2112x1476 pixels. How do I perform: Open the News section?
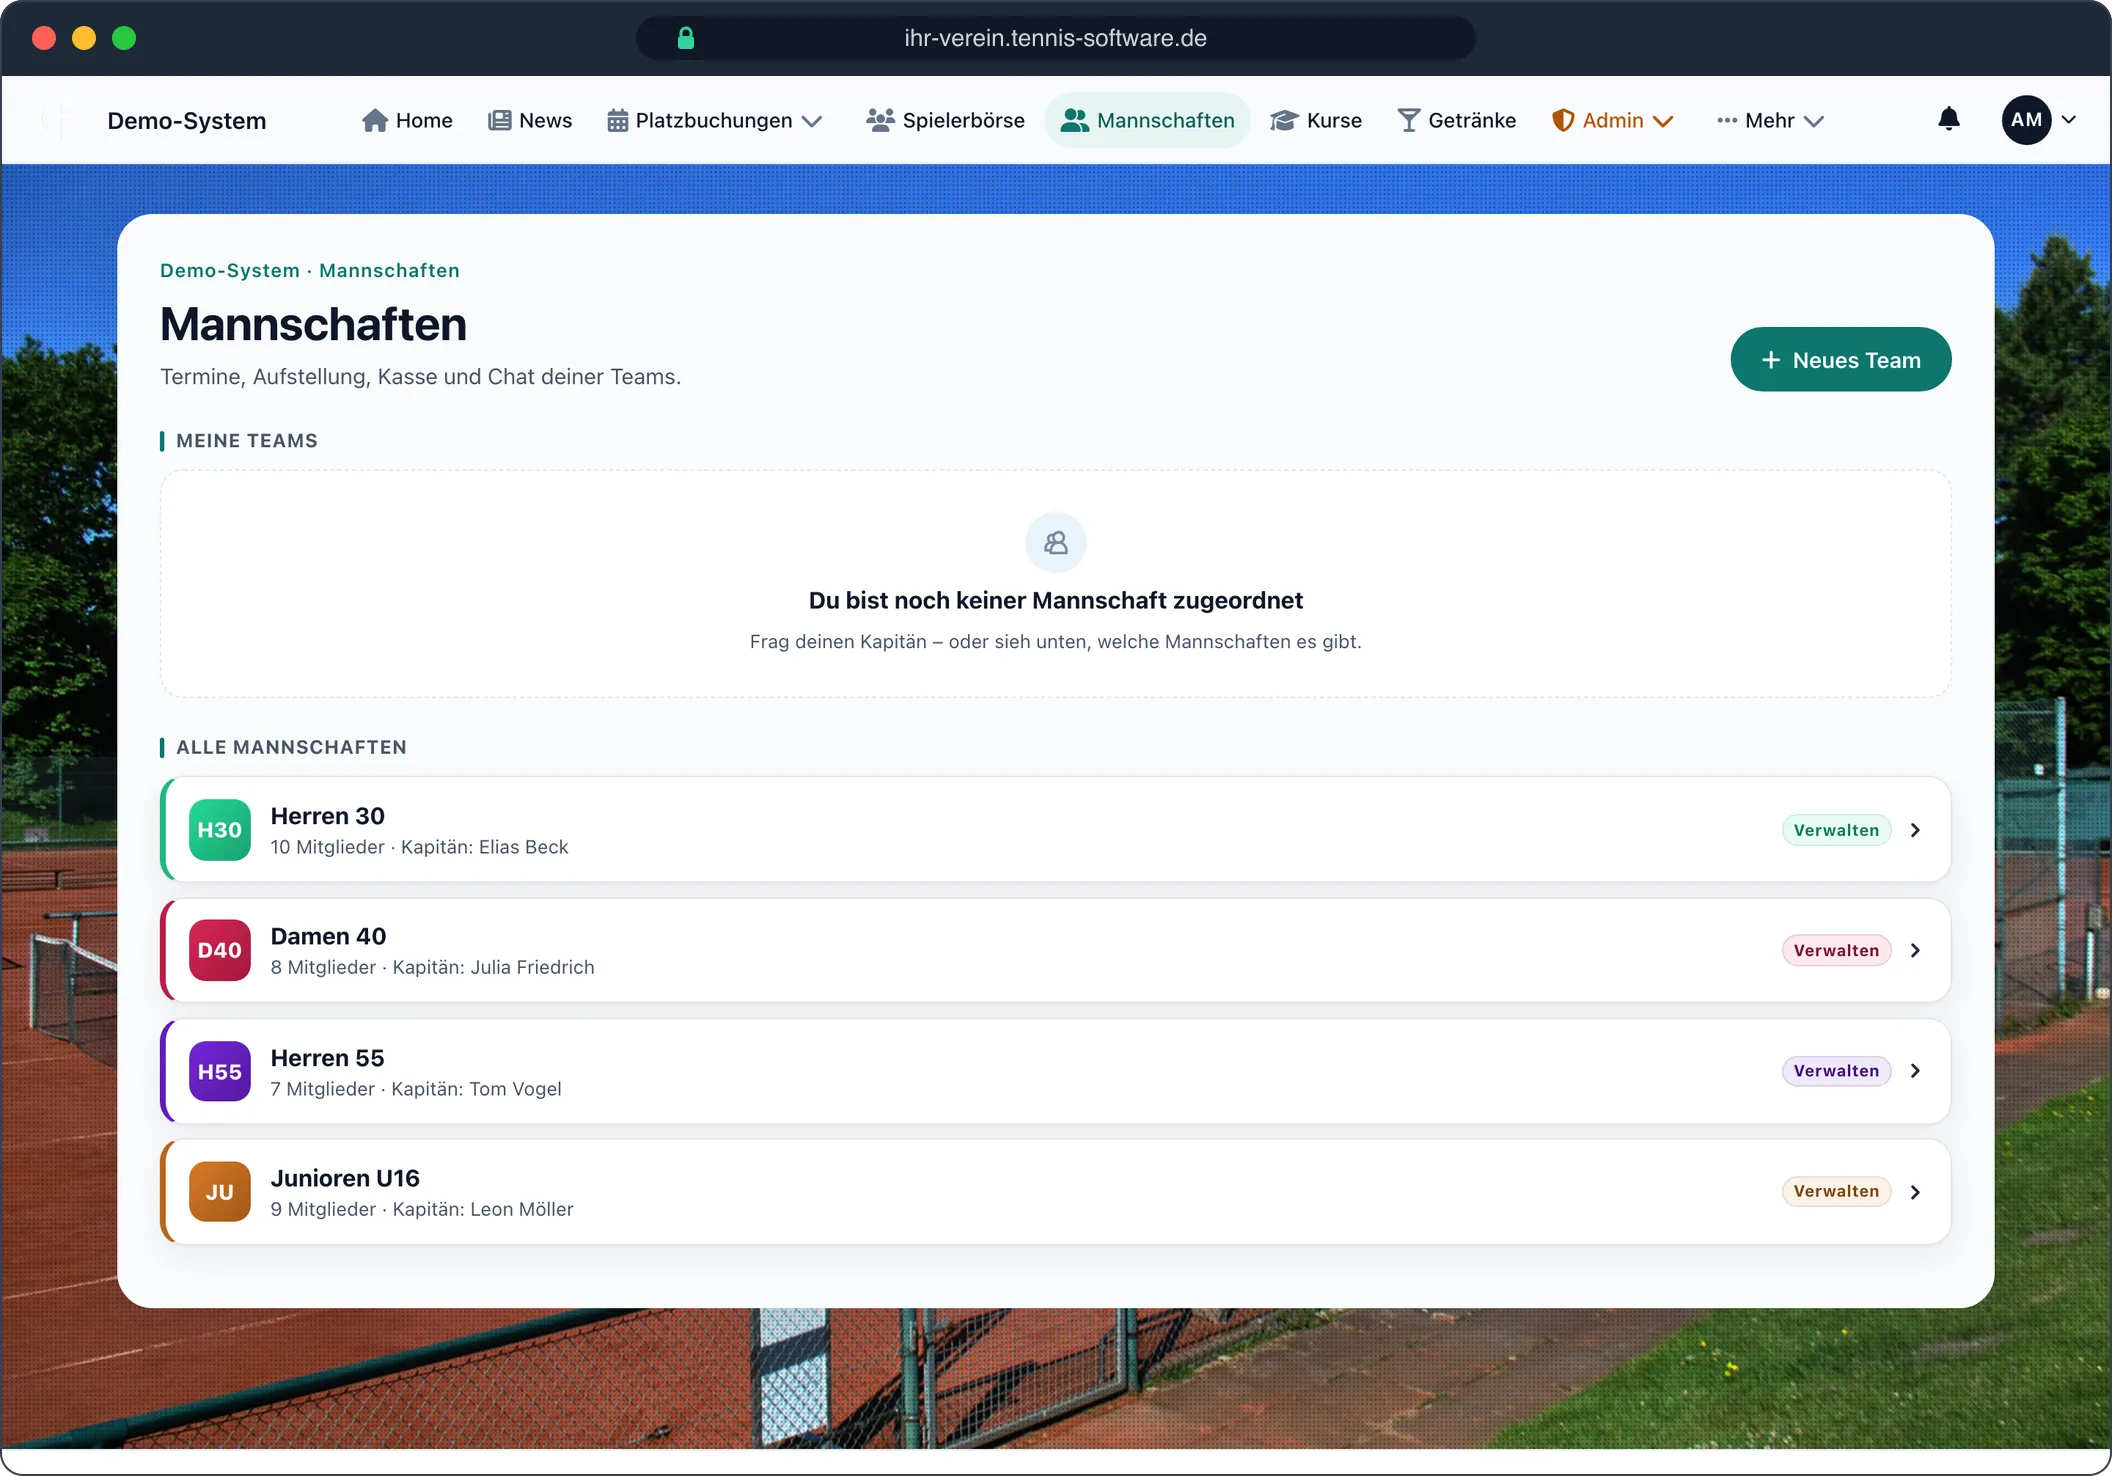530,120
